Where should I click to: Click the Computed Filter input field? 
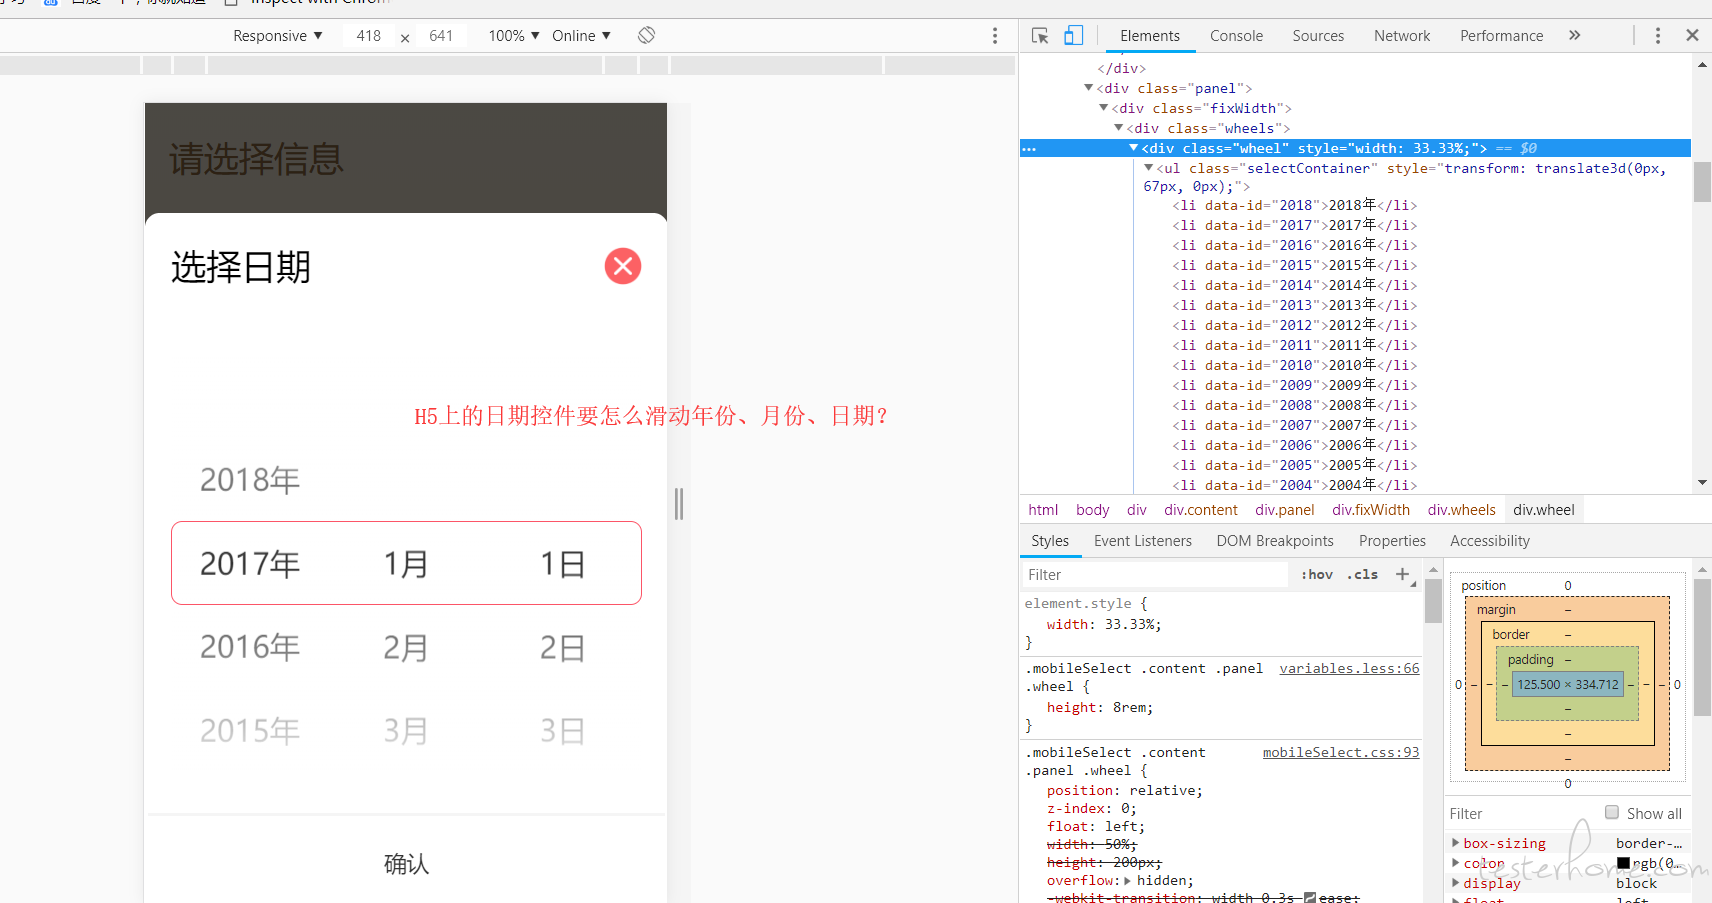[1520, 813]
